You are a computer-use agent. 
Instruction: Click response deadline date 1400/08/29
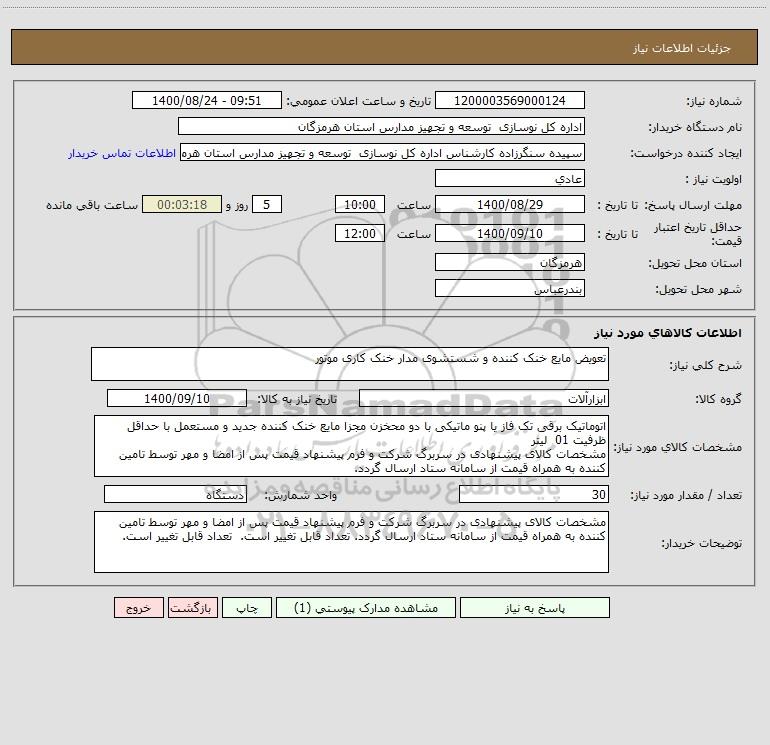click(510, 204)
